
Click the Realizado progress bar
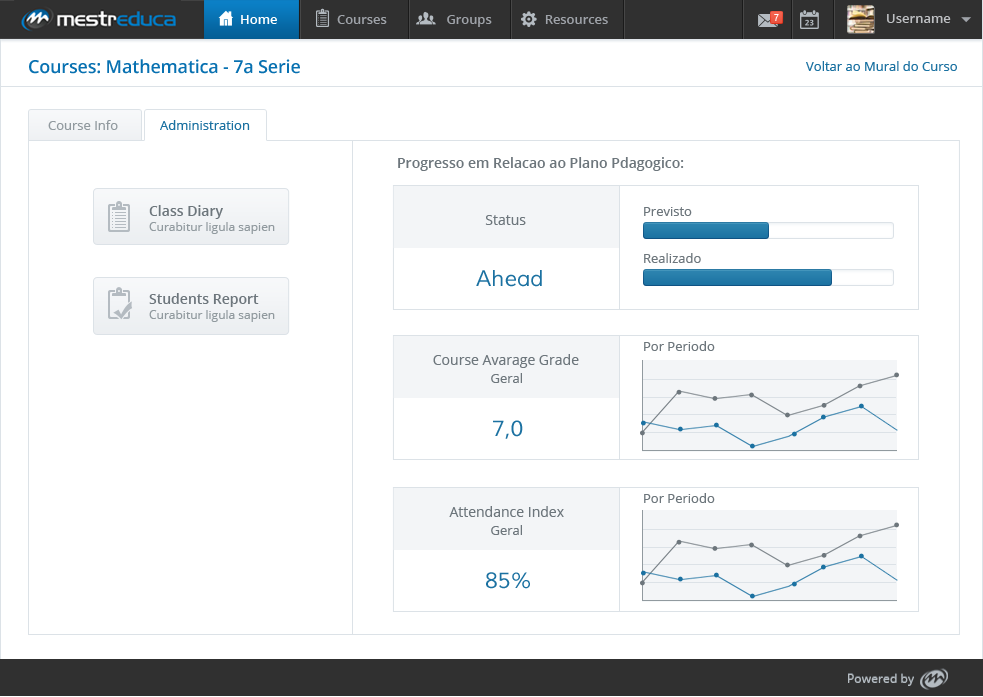[x=768, y=278]
